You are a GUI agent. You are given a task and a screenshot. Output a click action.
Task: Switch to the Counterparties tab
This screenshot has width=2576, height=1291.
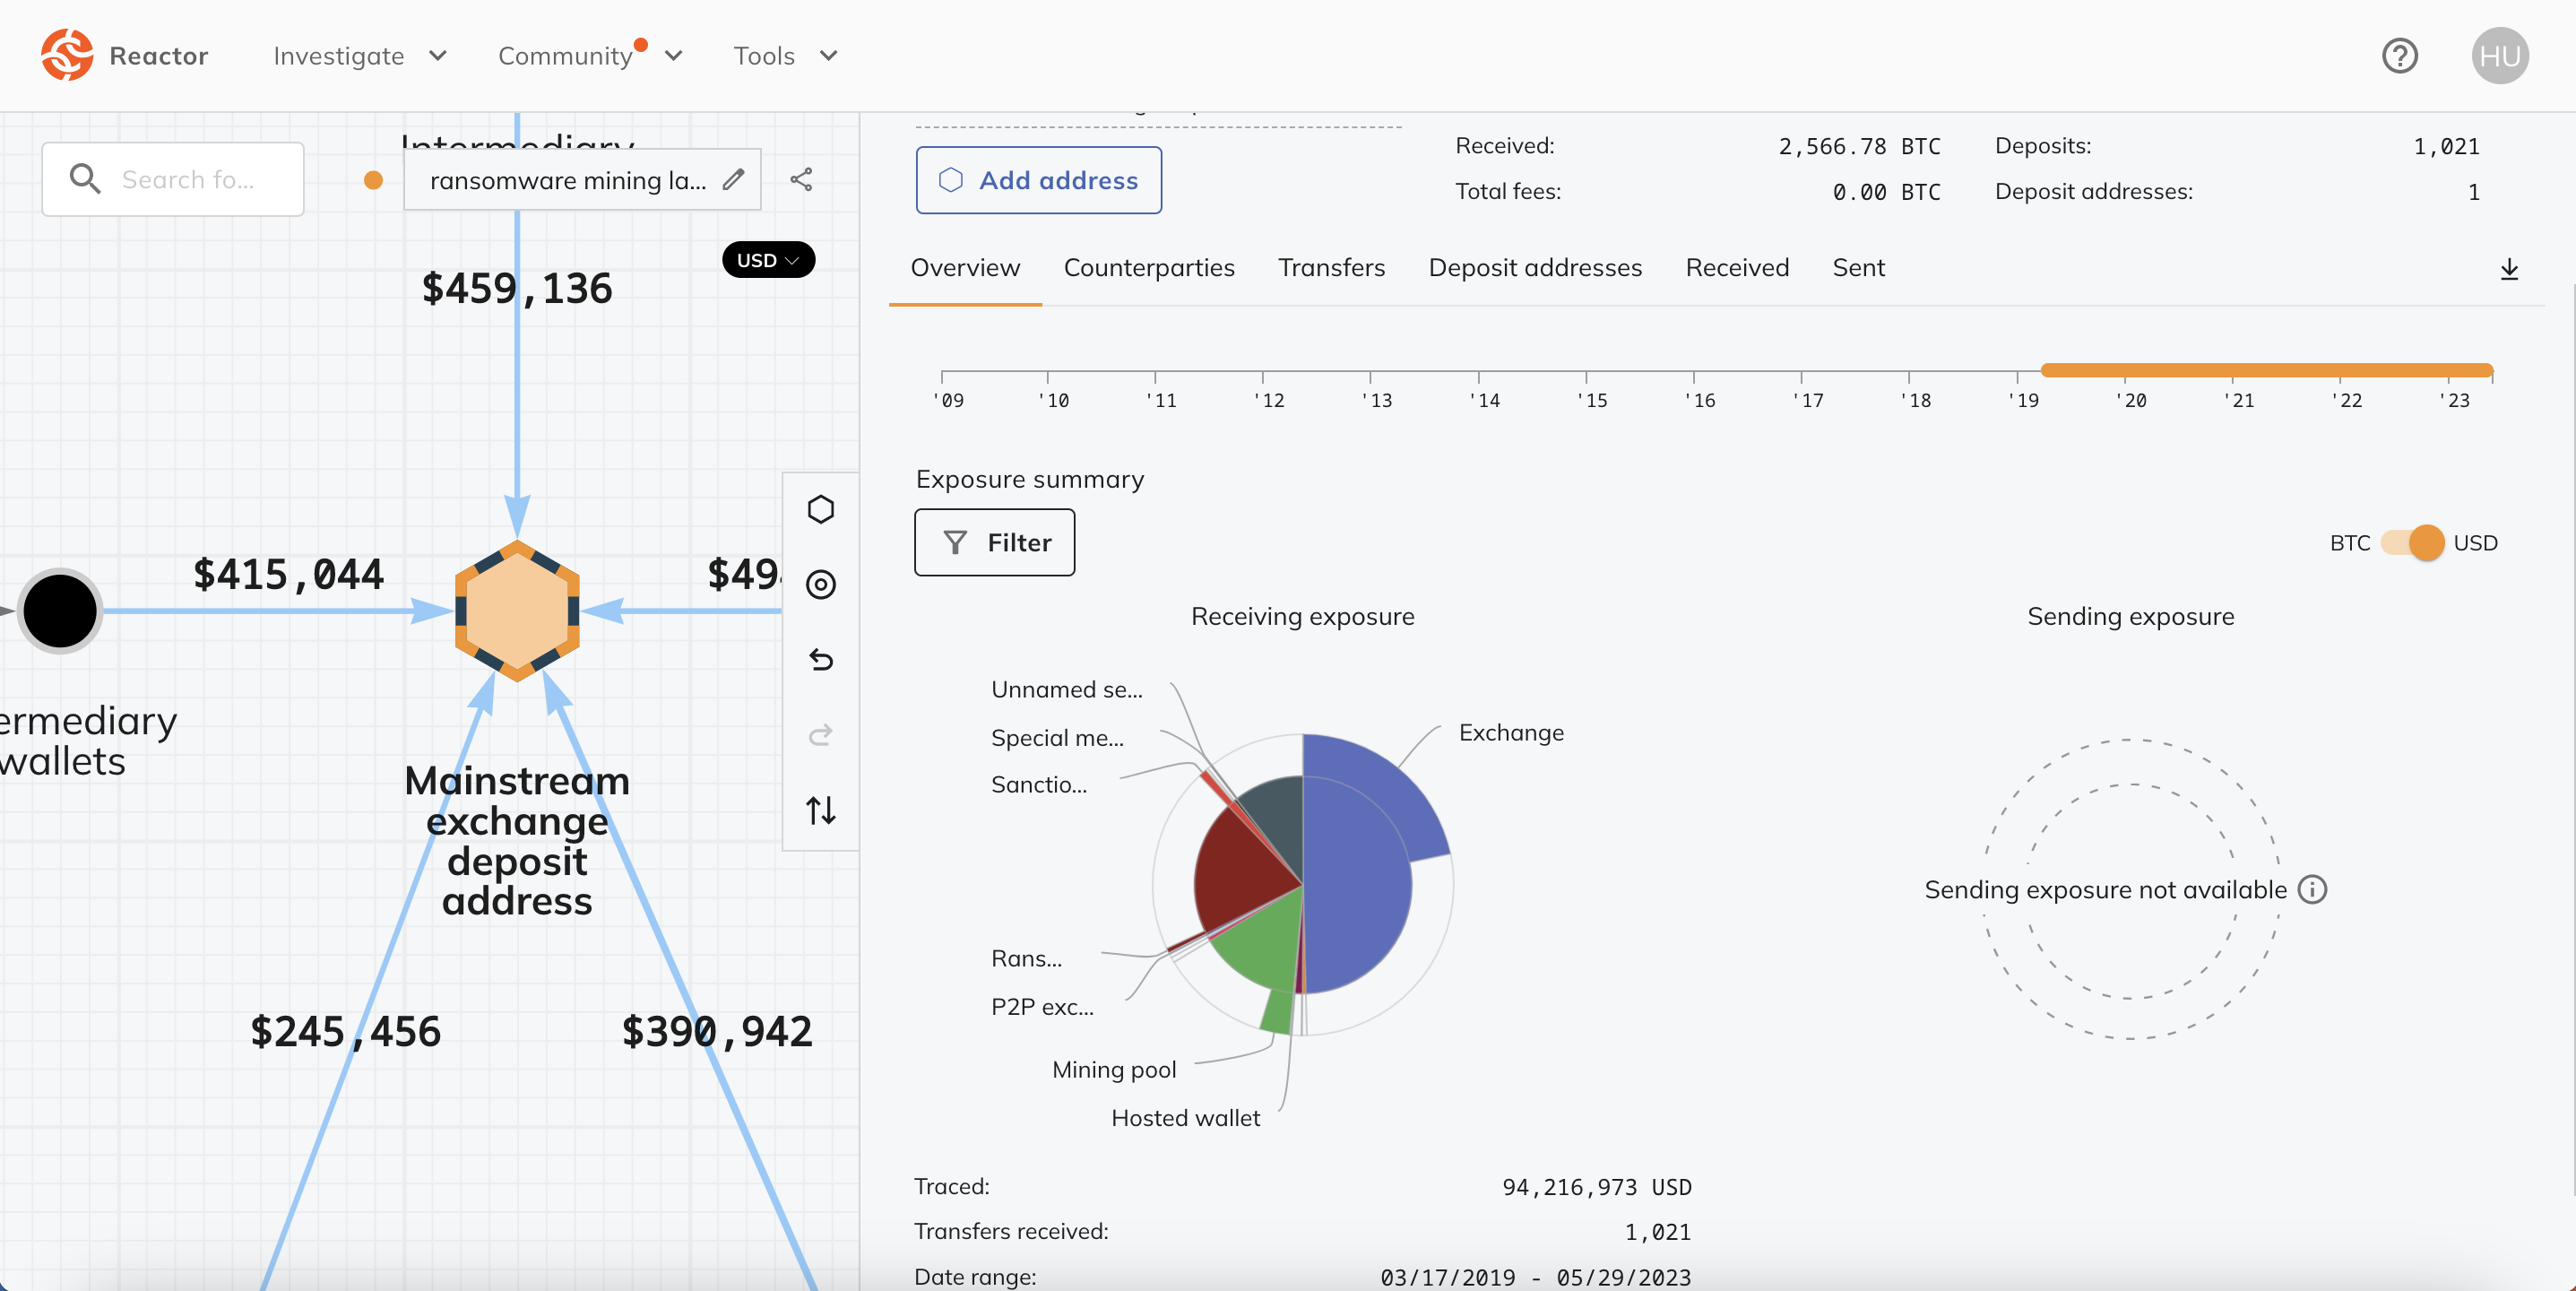point(1148,268)
